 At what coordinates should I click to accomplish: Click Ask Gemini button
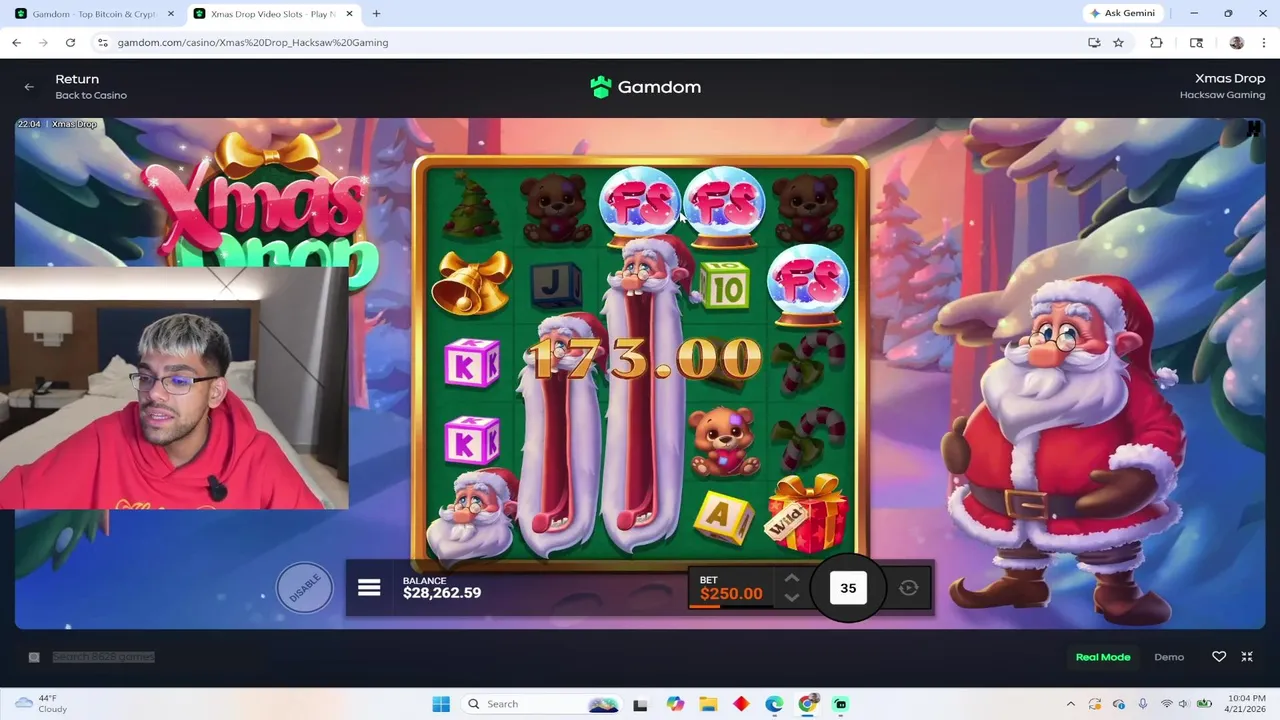[1122, 13]
